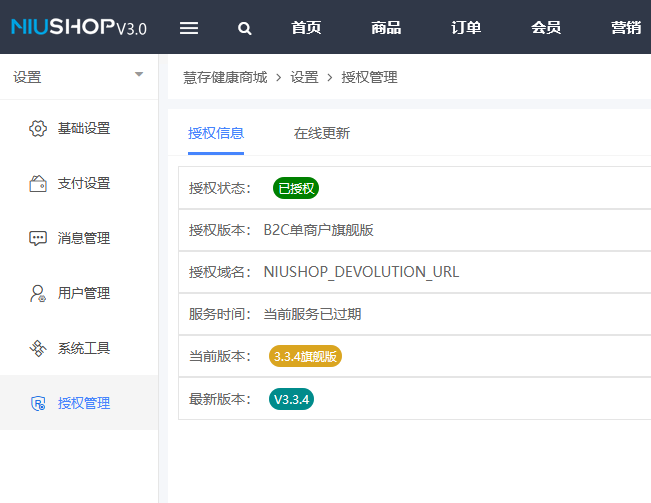The image size is (651, 503).
Task: Click the 系统工具 tools icon
Action: pyautogui.click(x=38, y=348)
